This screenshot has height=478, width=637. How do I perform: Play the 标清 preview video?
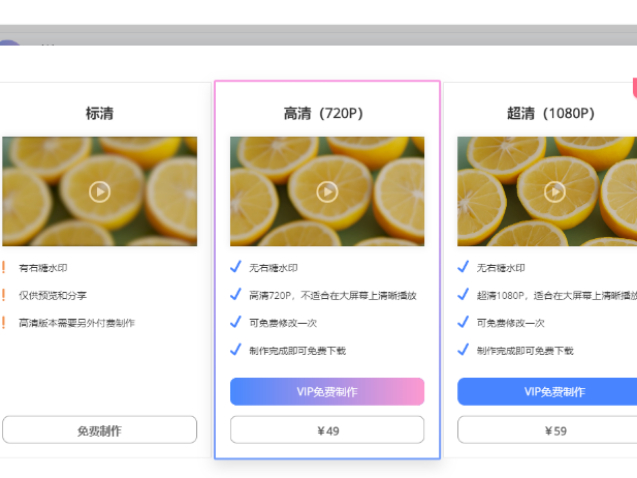point(100,192)
